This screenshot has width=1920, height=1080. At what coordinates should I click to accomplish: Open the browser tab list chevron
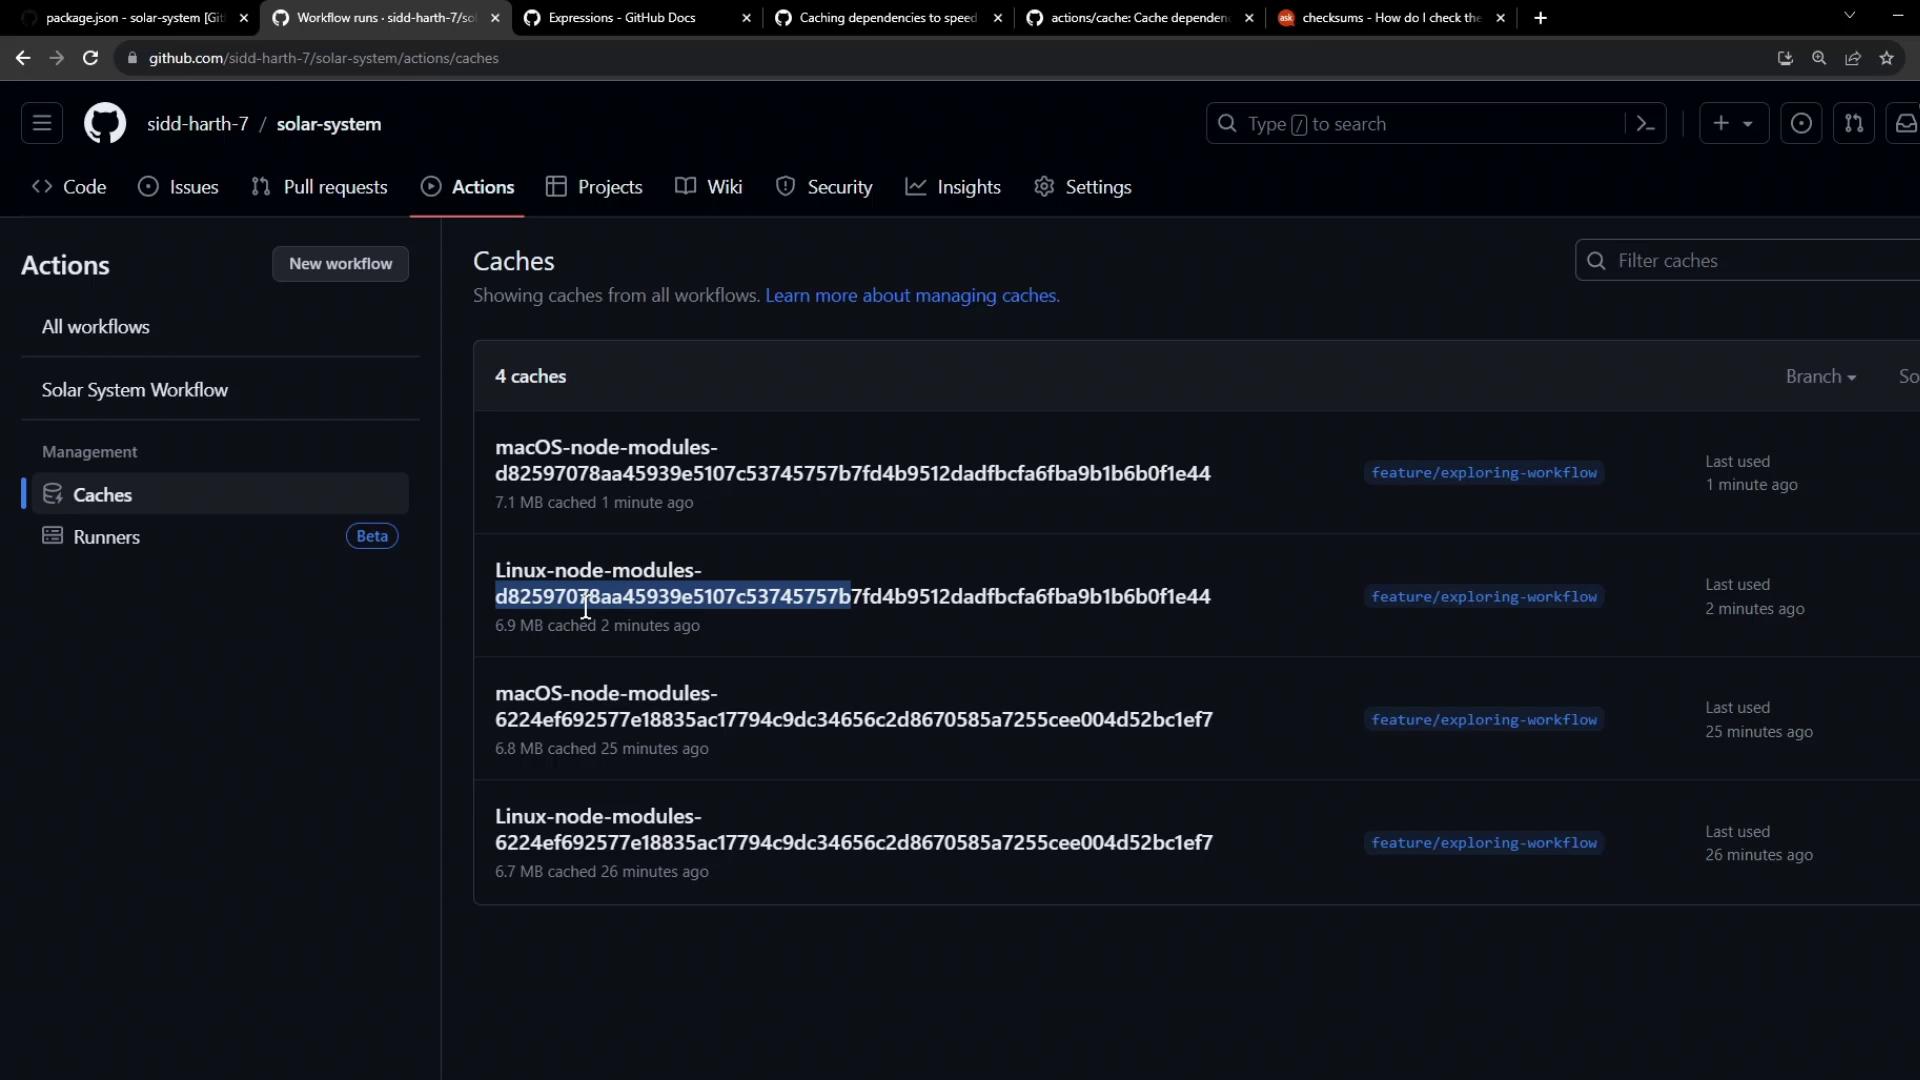click(x=1849, y=16)
